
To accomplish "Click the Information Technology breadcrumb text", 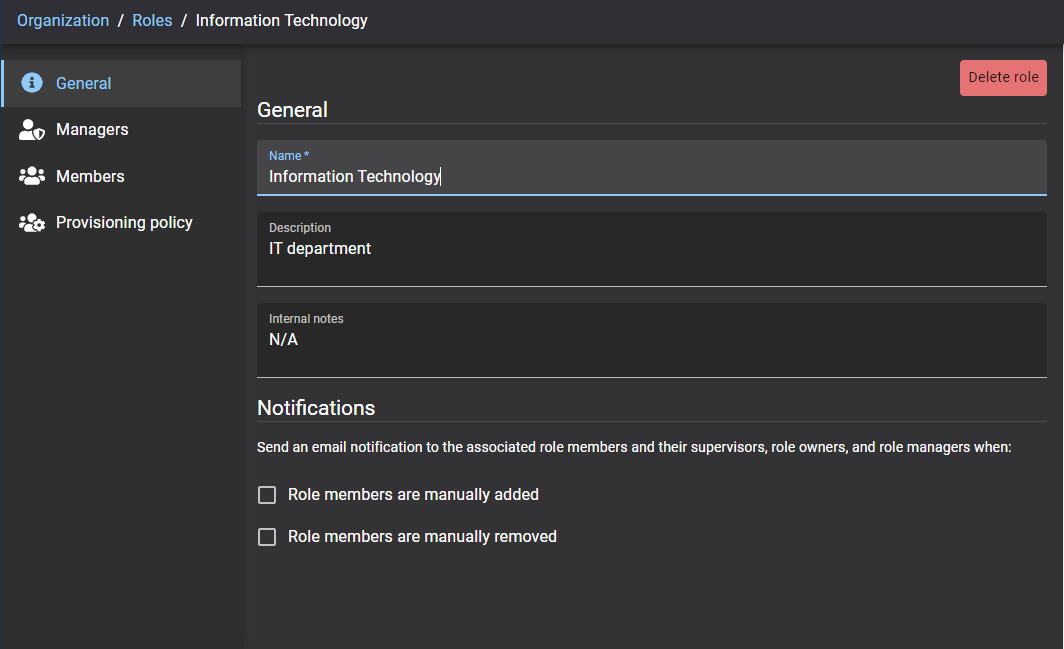I will 281,20.
